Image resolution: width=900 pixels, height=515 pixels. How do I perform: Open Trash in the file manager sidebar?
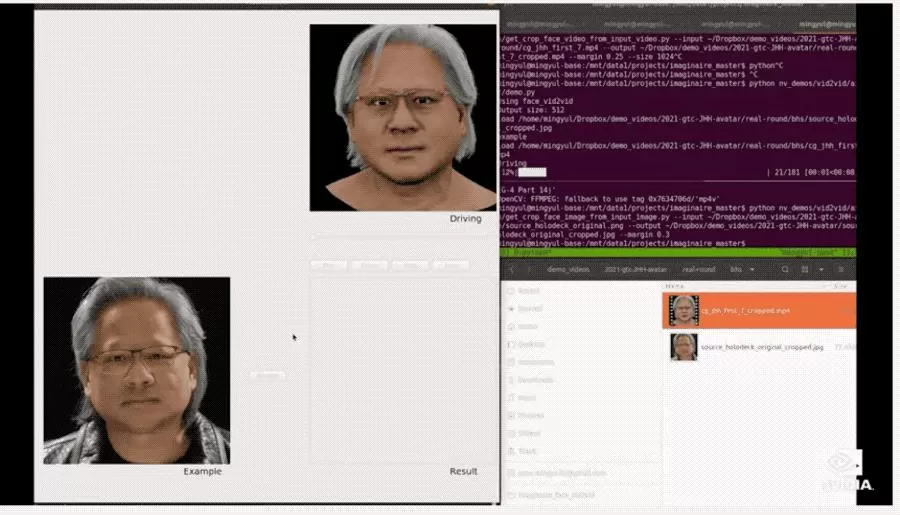coord(522,451)
